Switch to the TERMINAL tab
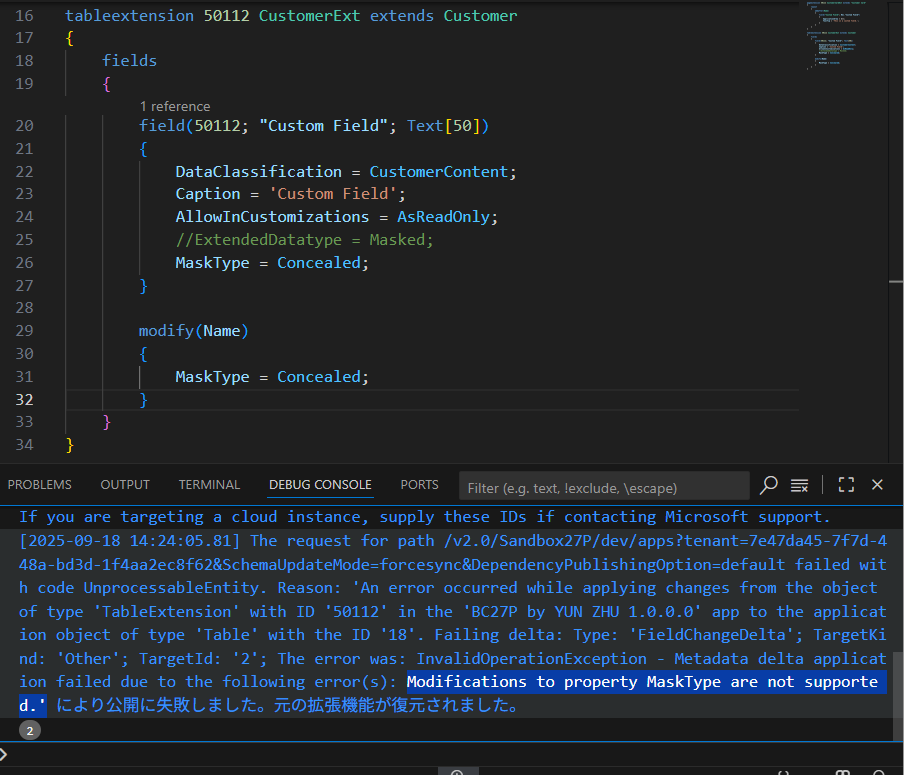This screenshot has height=775, width=904. click(x=209, y=485)
